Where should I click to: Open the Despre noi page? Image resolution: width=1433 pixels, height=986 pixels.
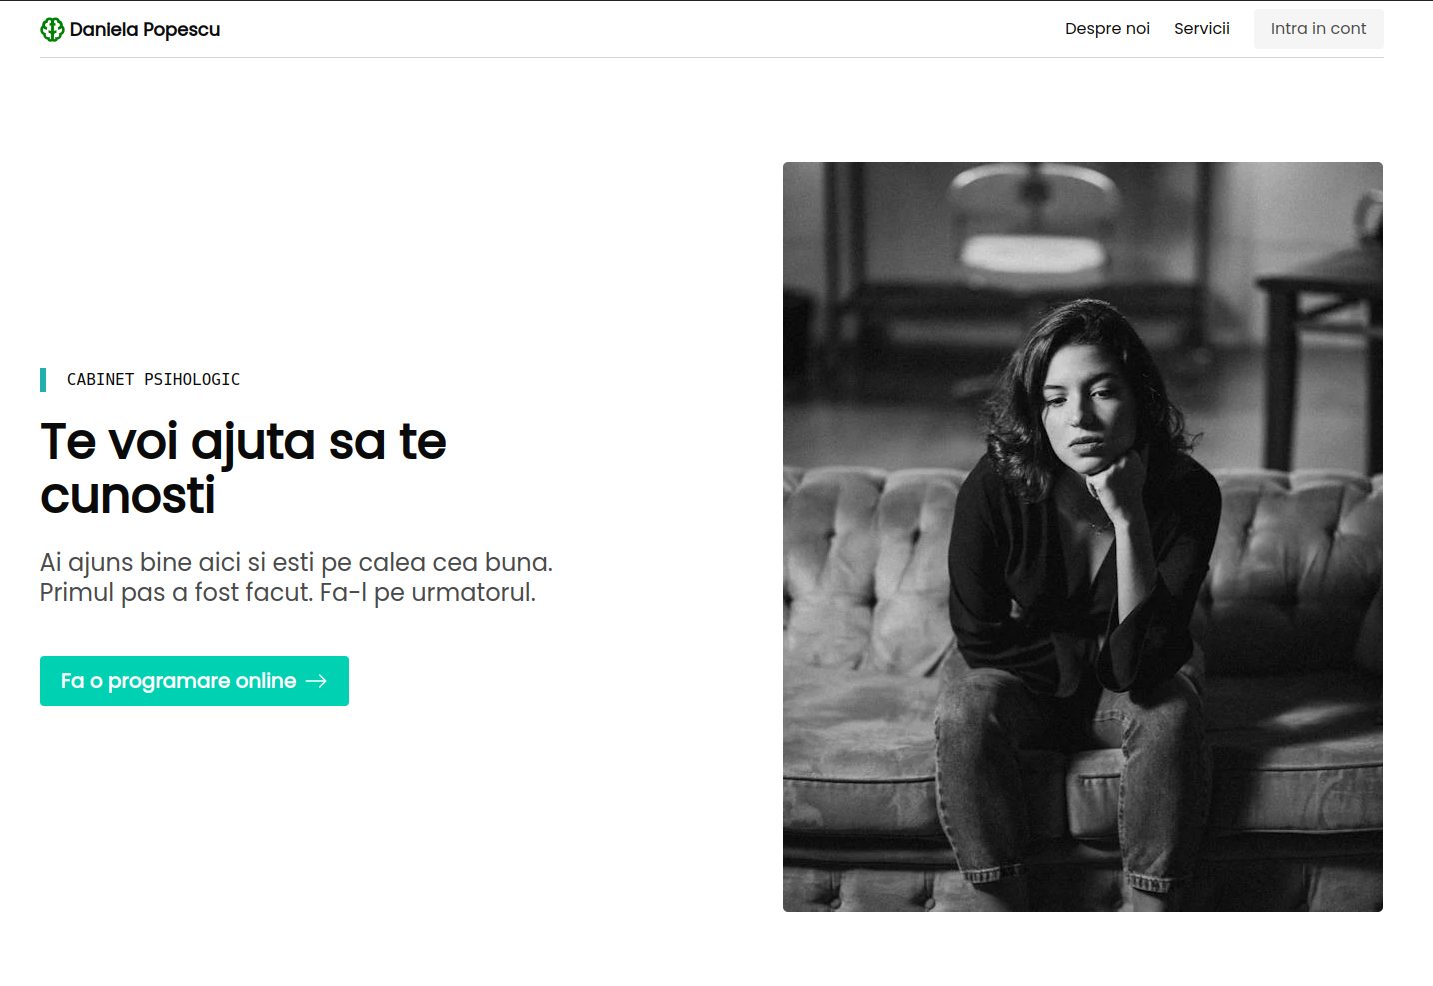(x=1107, y=29)
